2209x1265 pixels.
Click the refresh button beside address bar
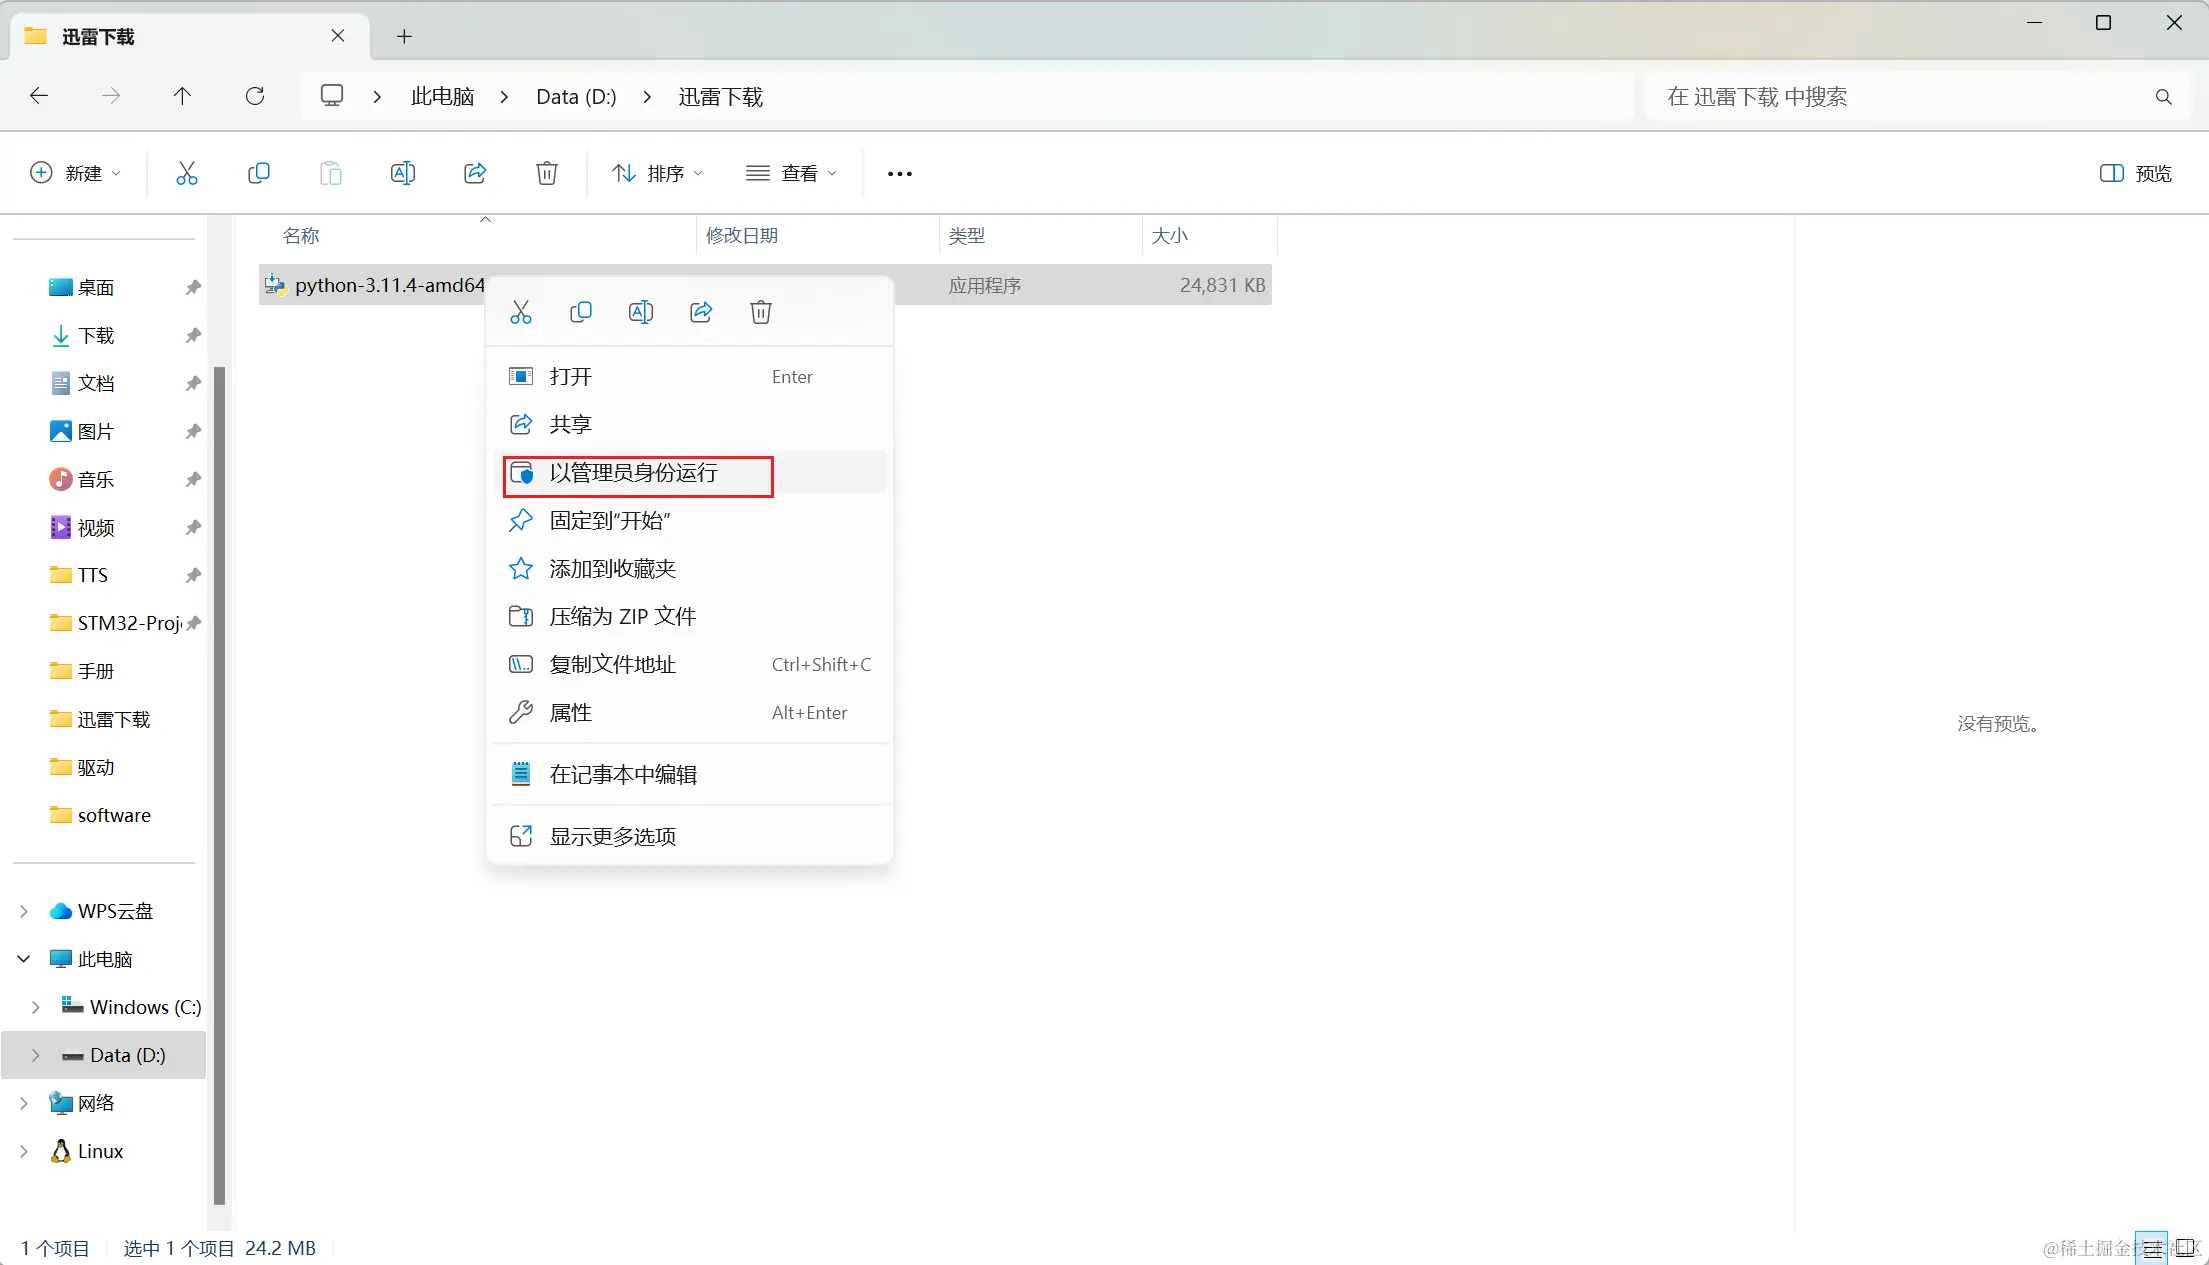[255, 96]
